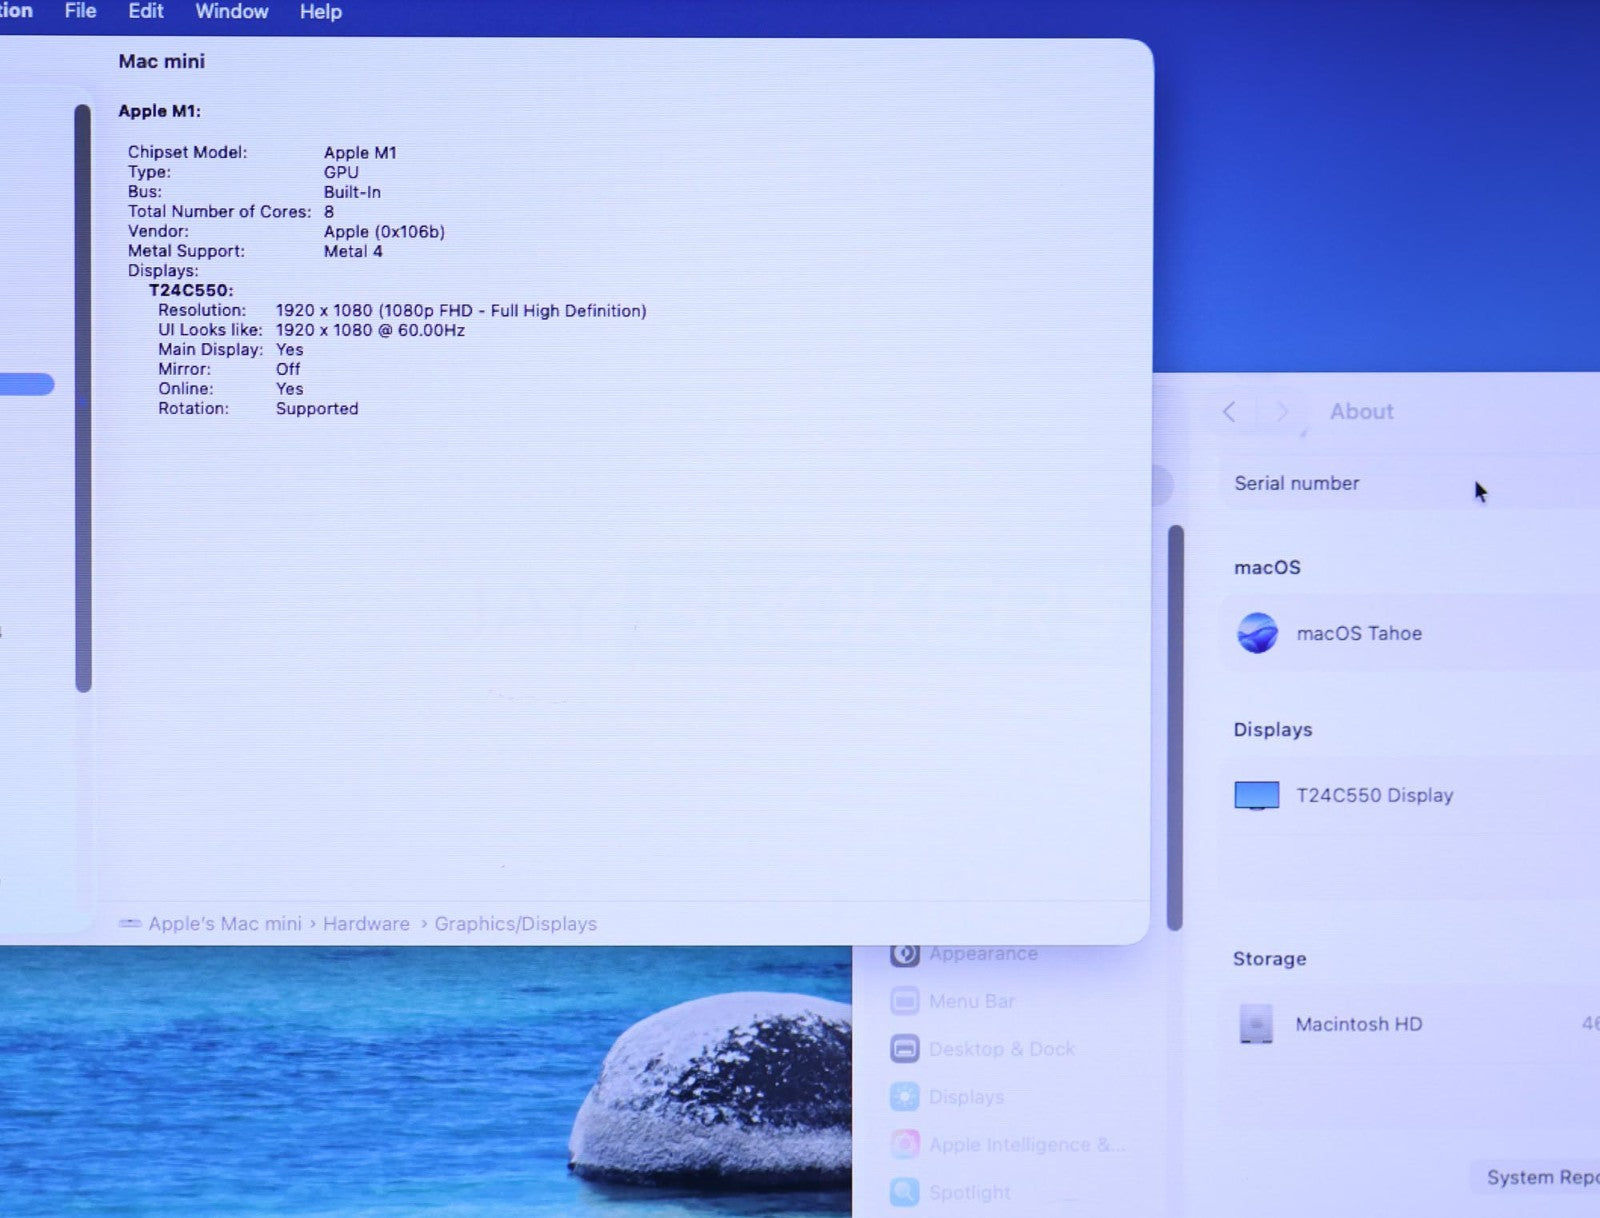Click Apple's Mac mini in path bar
The image size is (1600, 1218).
[x=224, y=924]
